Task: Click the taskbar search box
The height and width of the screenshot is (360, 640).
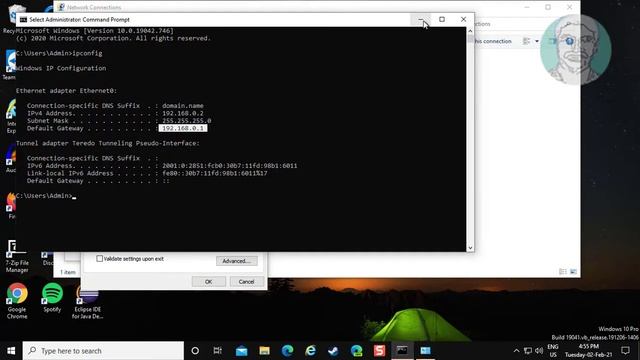Action: [103, 351]
